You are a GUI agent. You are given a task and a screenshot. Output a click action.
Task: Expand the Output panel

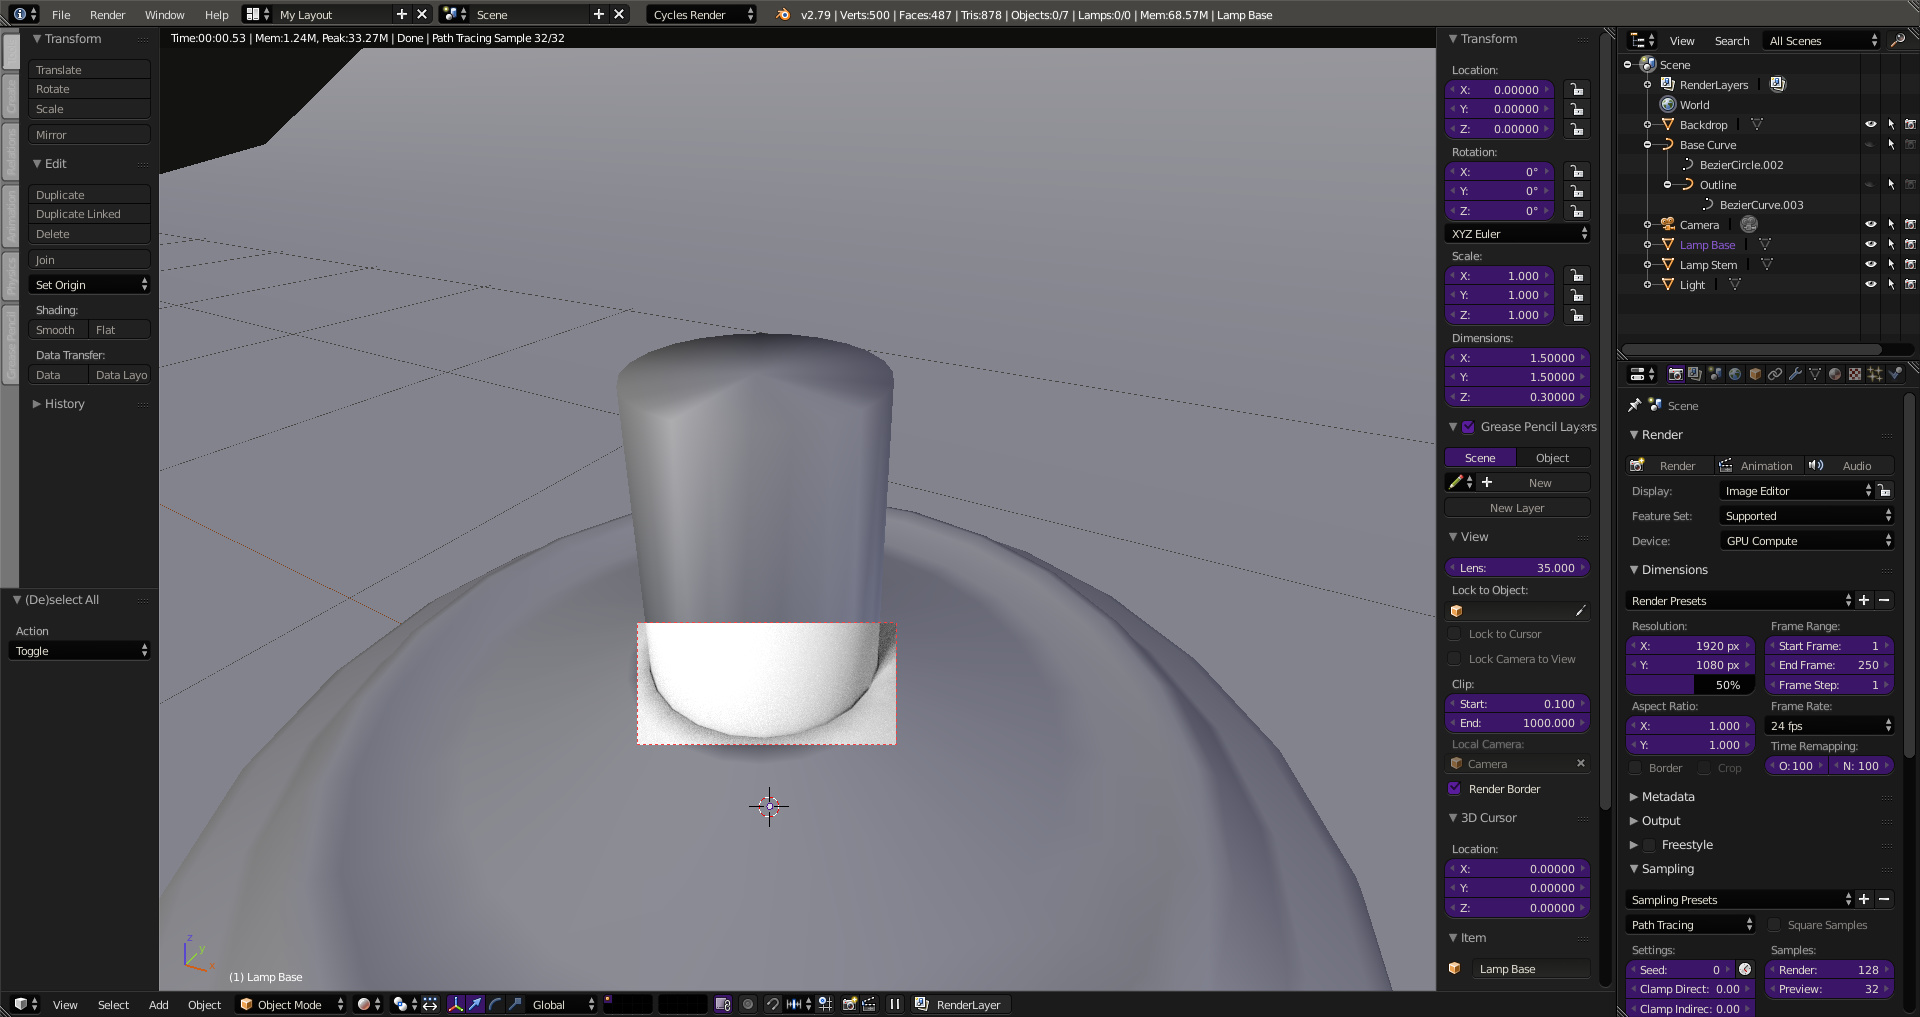point(1660,821)
